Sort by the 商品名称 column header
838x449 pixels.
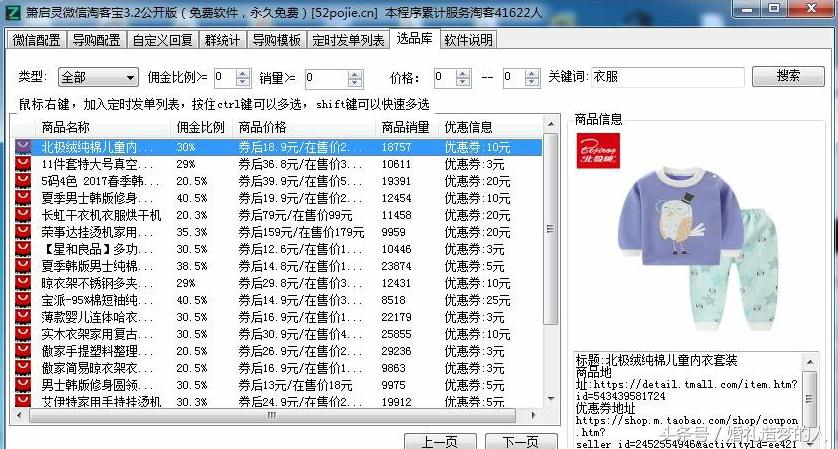pos(103,128)
